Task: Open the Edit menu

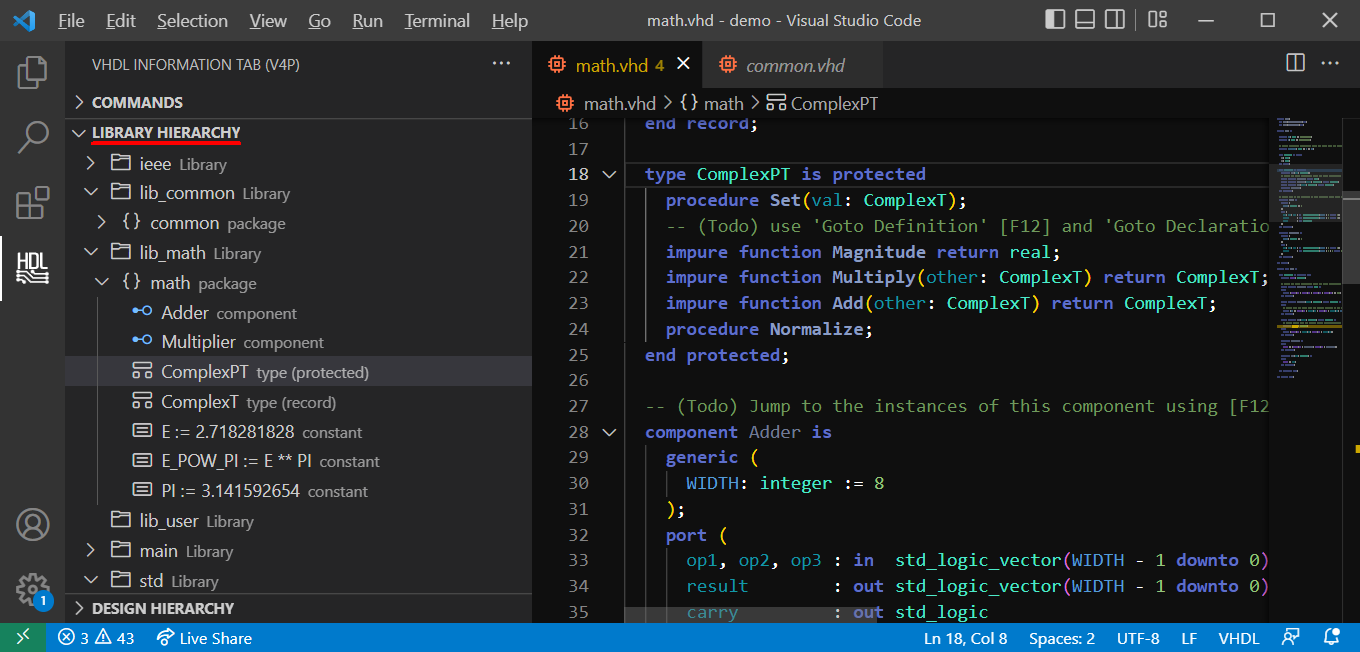Action: tap(120, 20)
